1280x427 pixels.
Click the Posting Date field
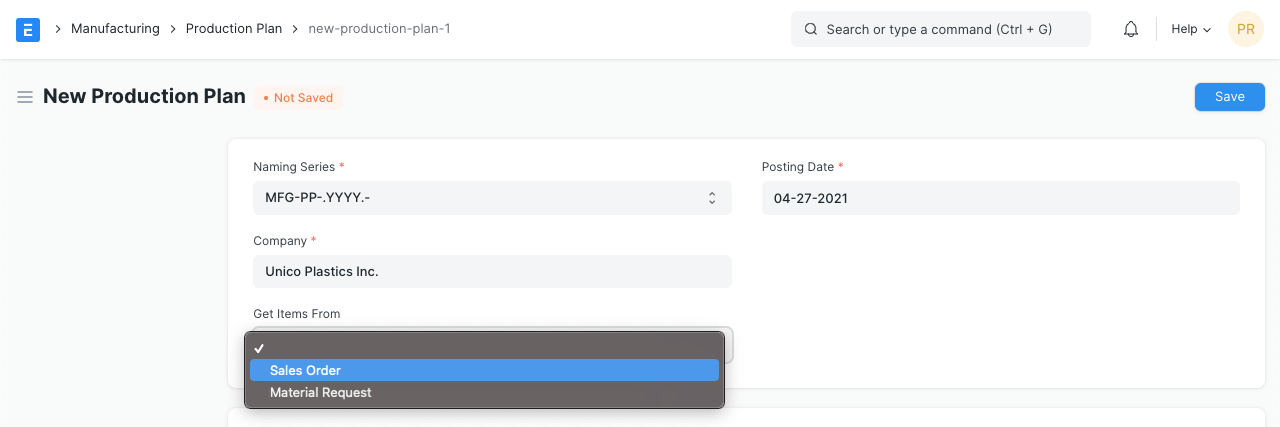coord(1000,198)
